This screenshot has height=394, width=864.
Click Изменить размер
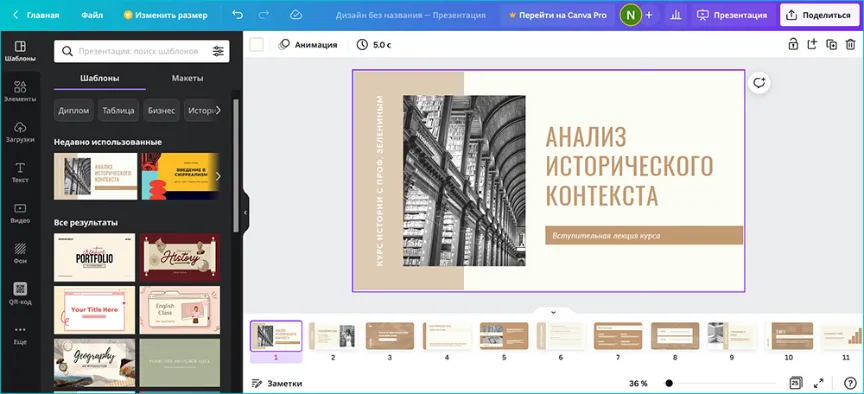tap(165, 15)
